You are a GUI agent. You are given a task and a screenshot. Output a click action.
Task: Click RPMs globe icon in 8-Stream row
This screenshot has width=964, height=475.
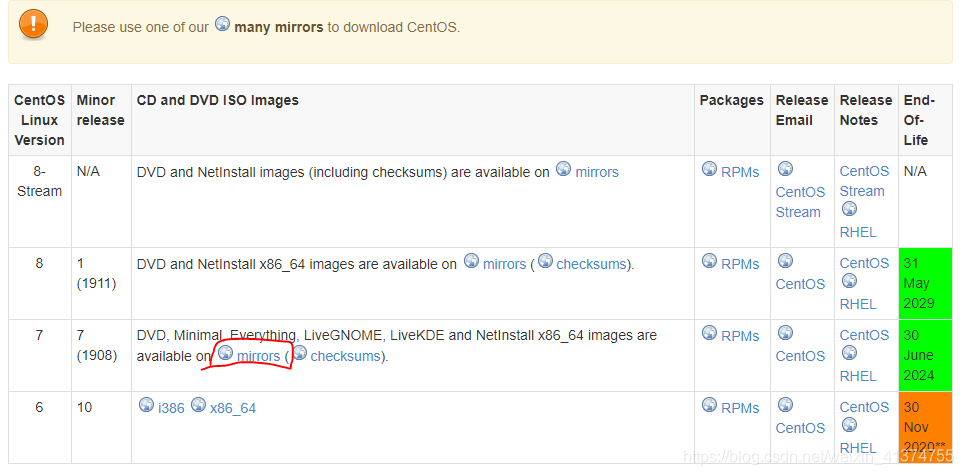tap(709, 168)
